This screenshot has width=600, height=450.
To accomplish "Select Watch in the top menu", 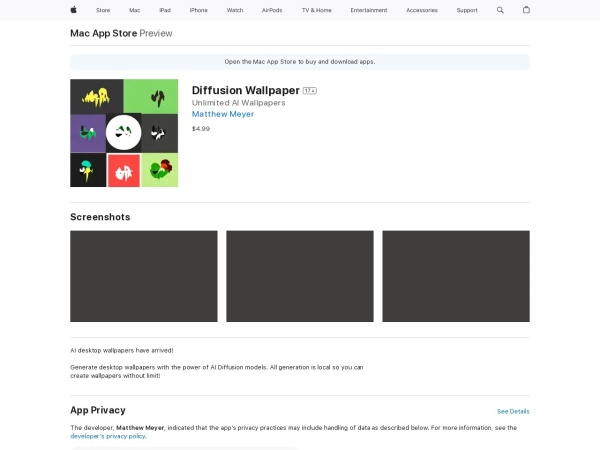I will point(235,10).
